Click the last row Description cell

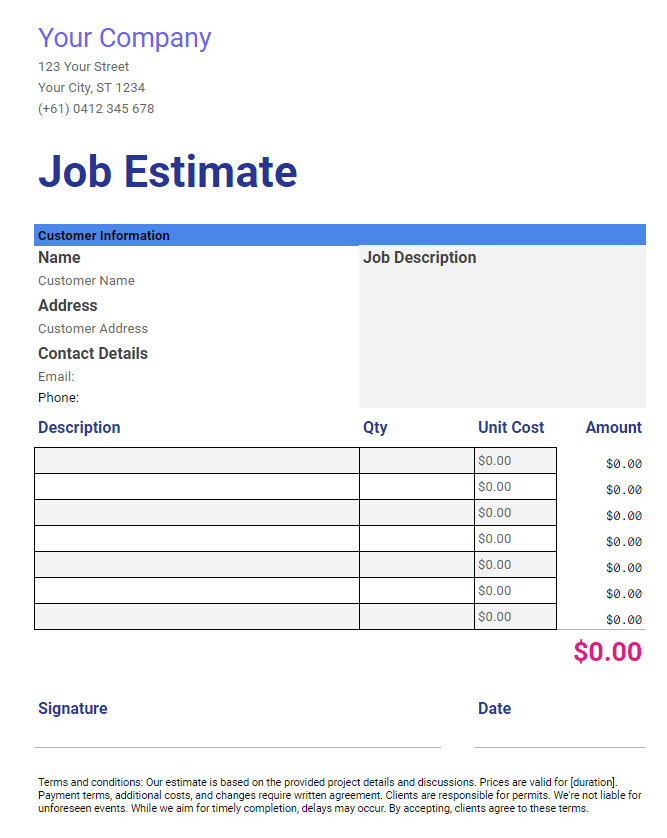197,617
